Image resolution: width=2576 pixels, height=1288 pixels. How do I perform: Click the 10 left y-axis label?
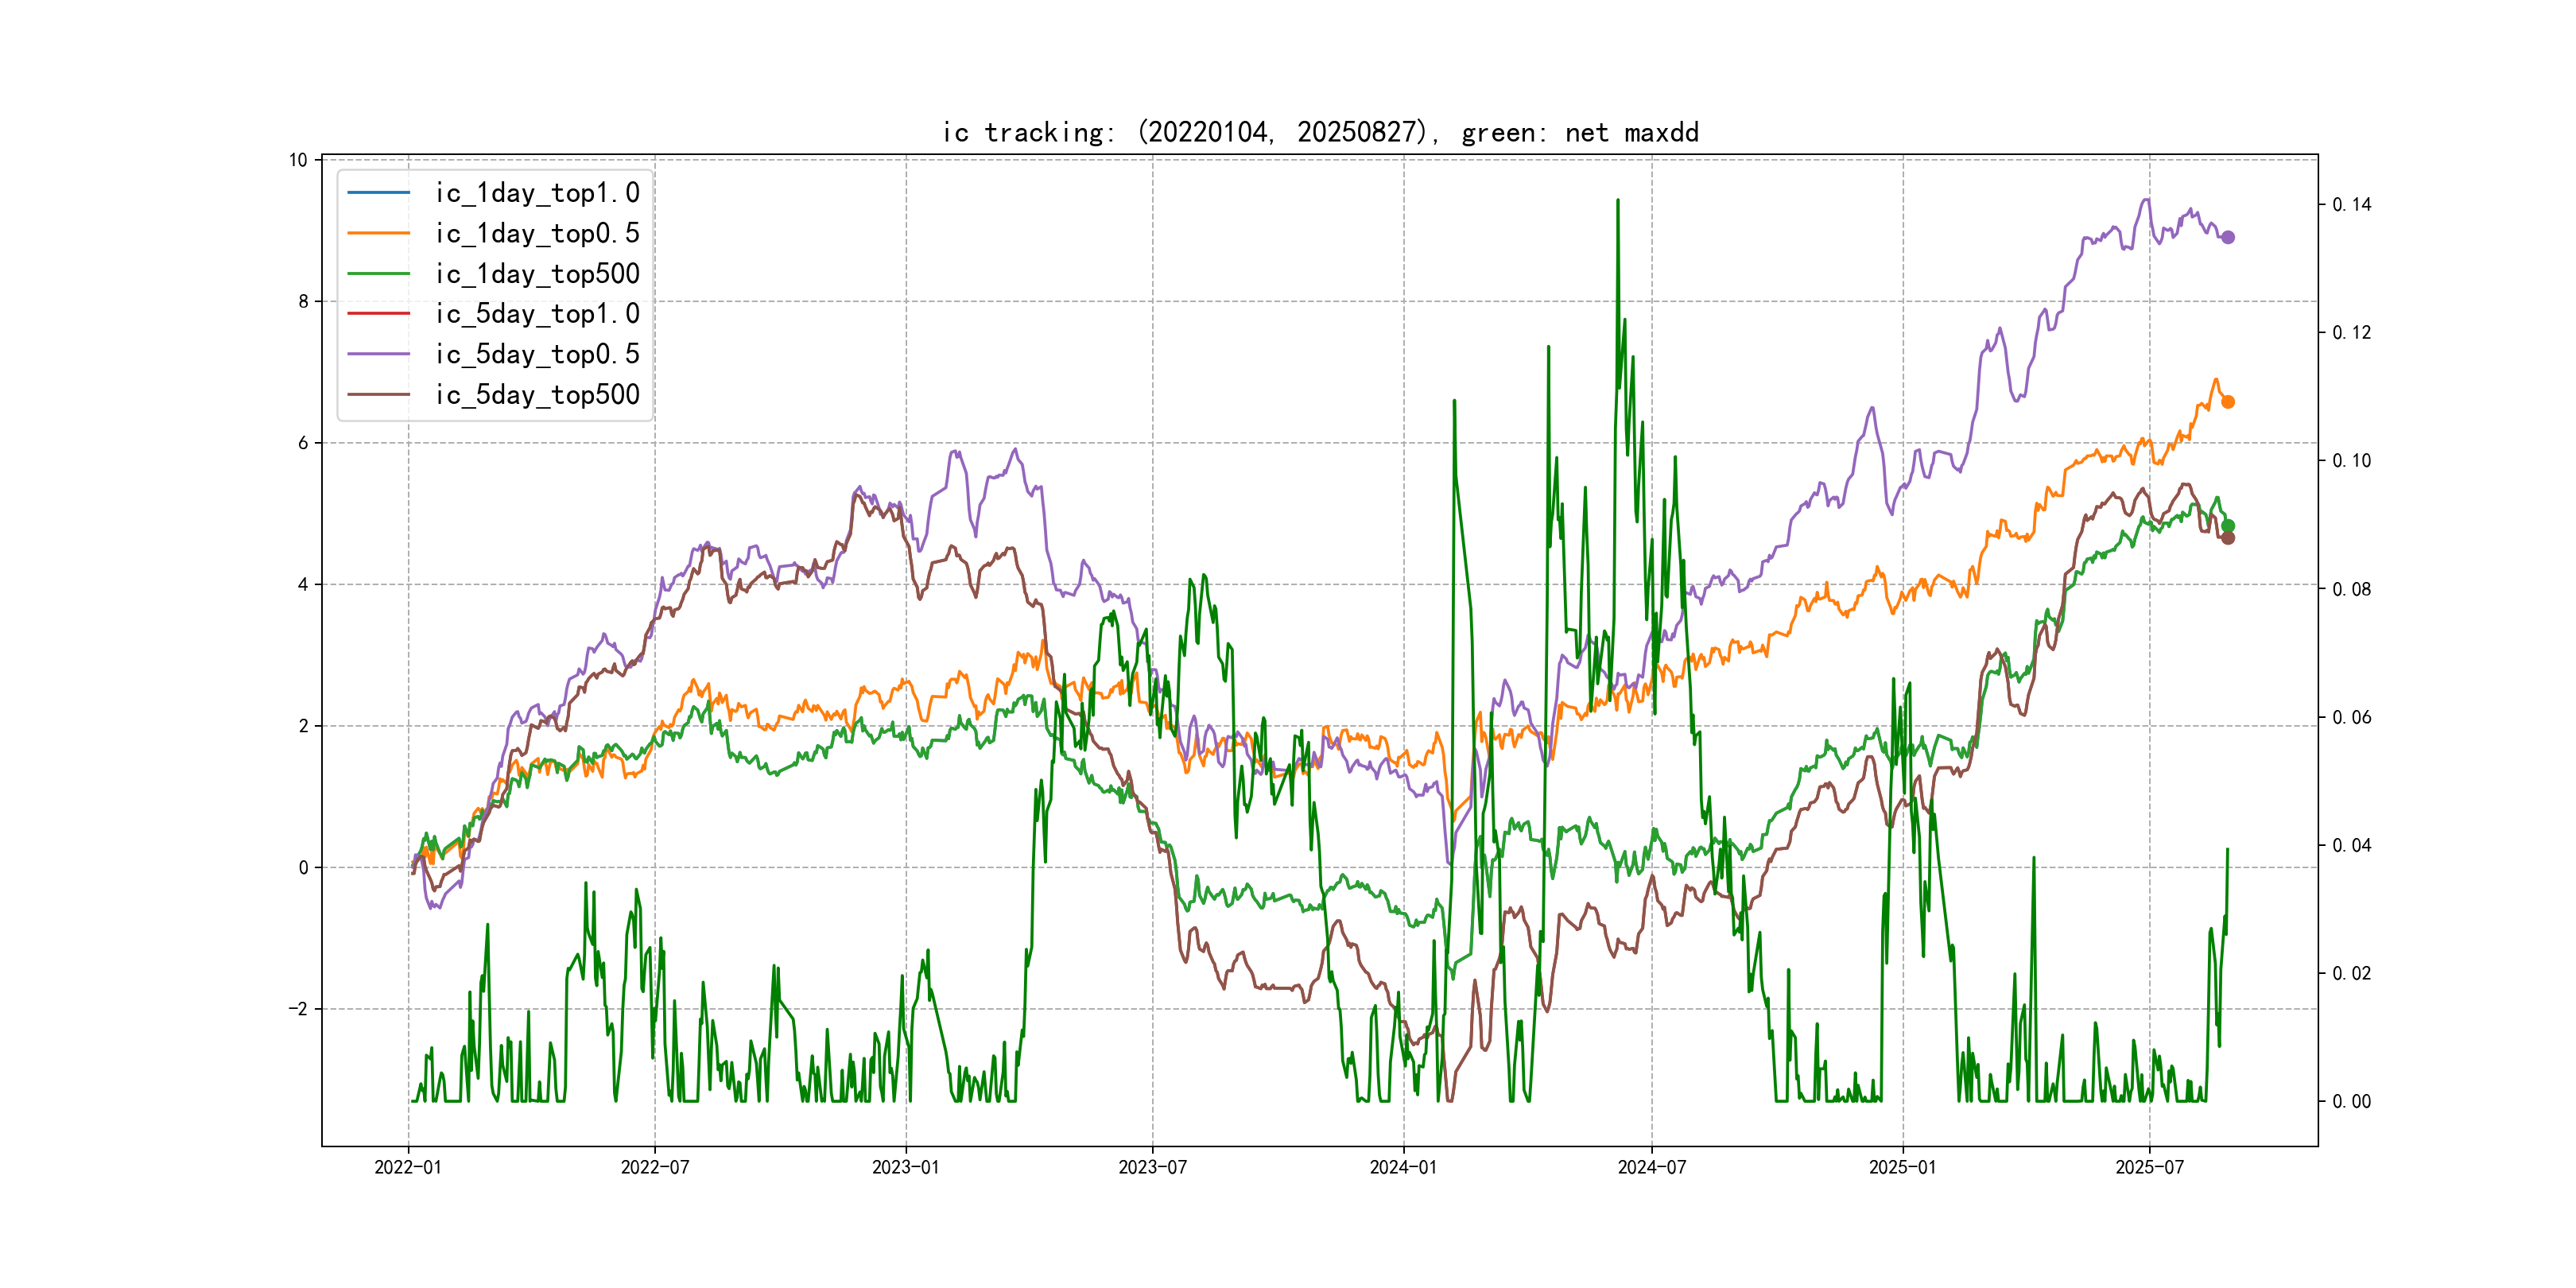pyautogui.click(x=298, y=160)
